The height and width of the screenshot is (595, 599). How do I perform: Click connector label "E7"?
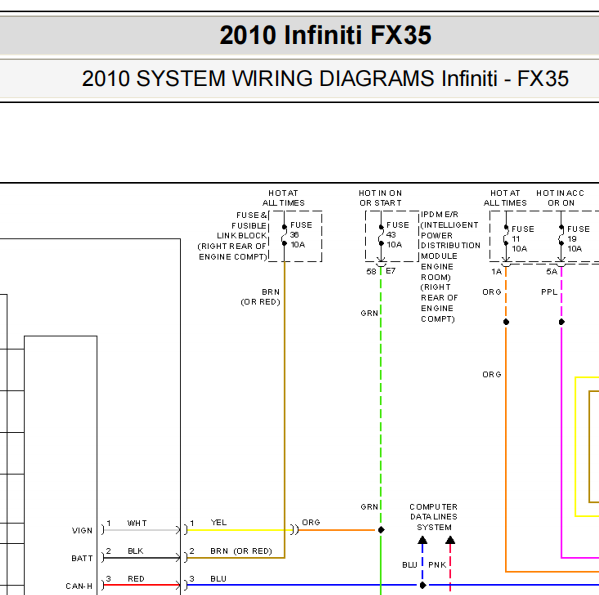[390, 271]
